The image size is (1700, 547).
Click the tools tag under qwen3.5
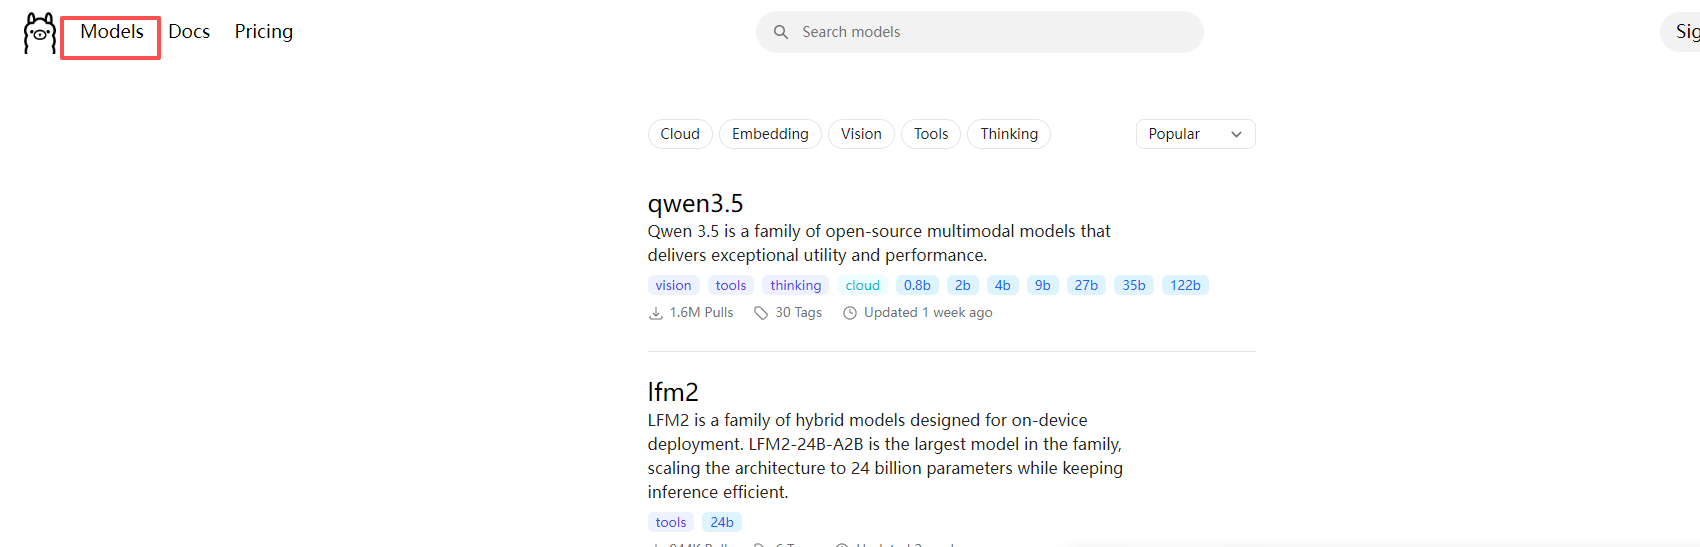click(731, 286)
